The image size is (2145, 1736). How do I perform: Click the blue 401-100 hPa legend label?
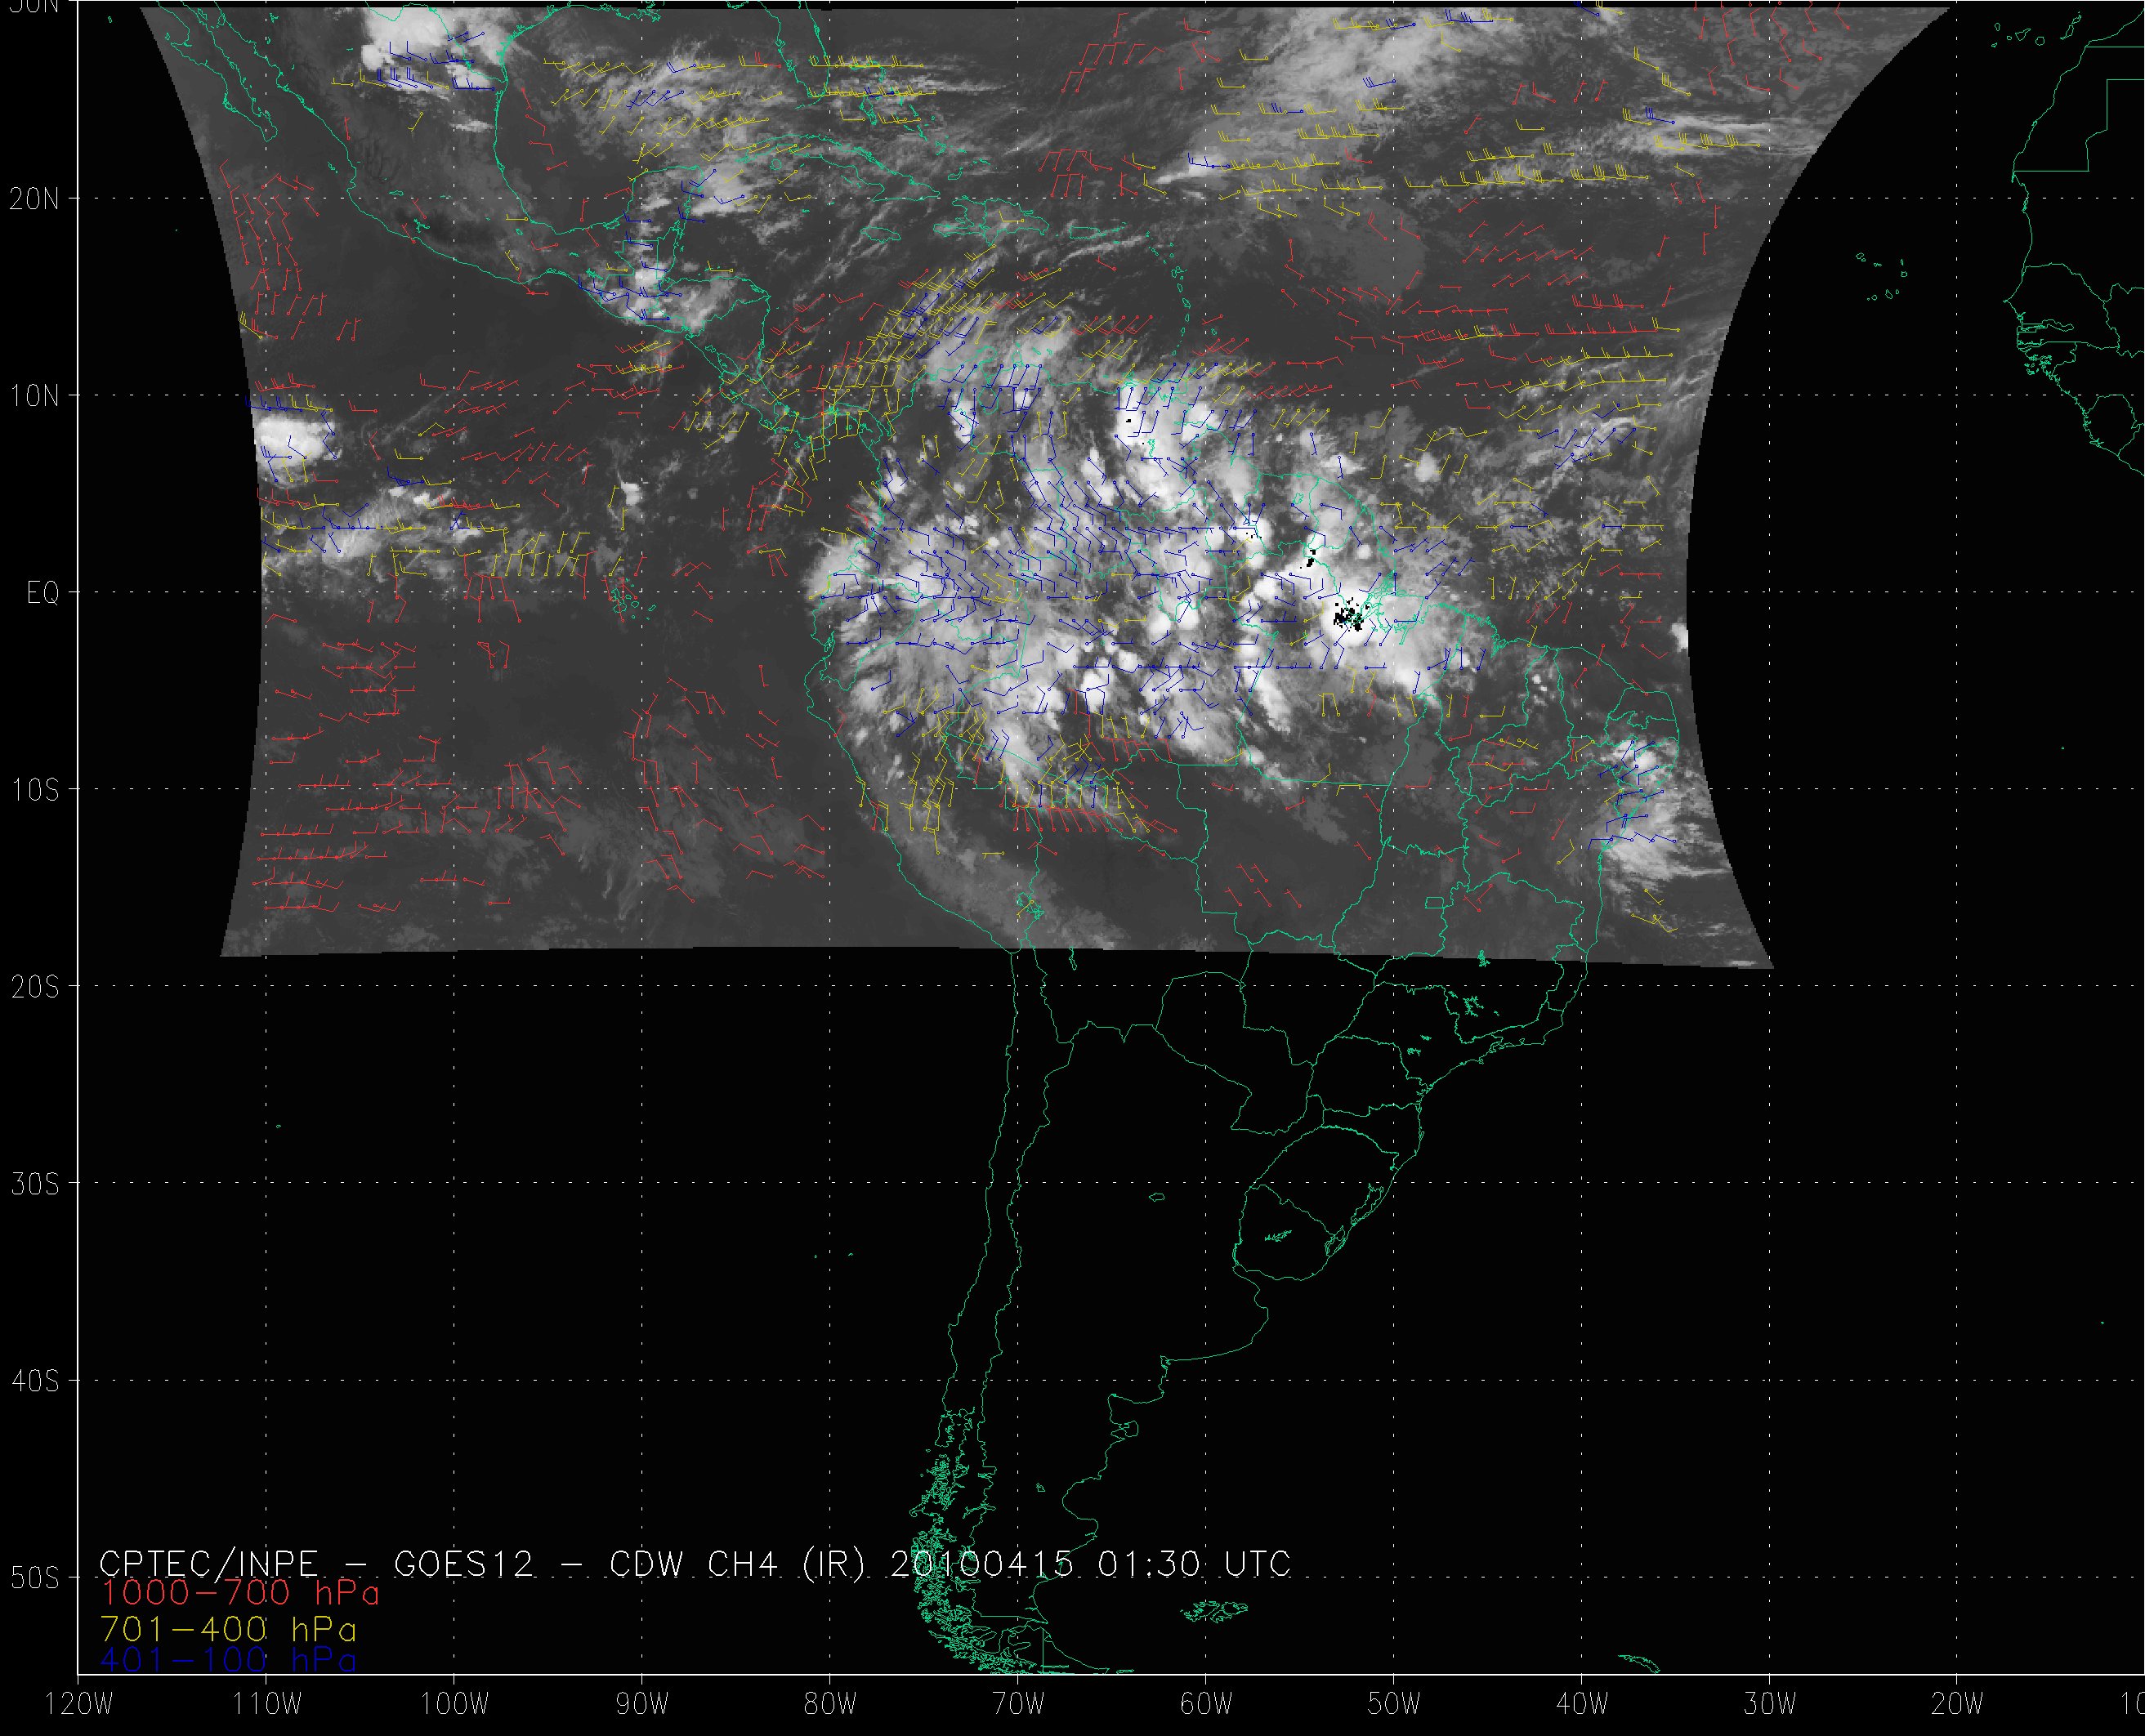point(228,1660)
